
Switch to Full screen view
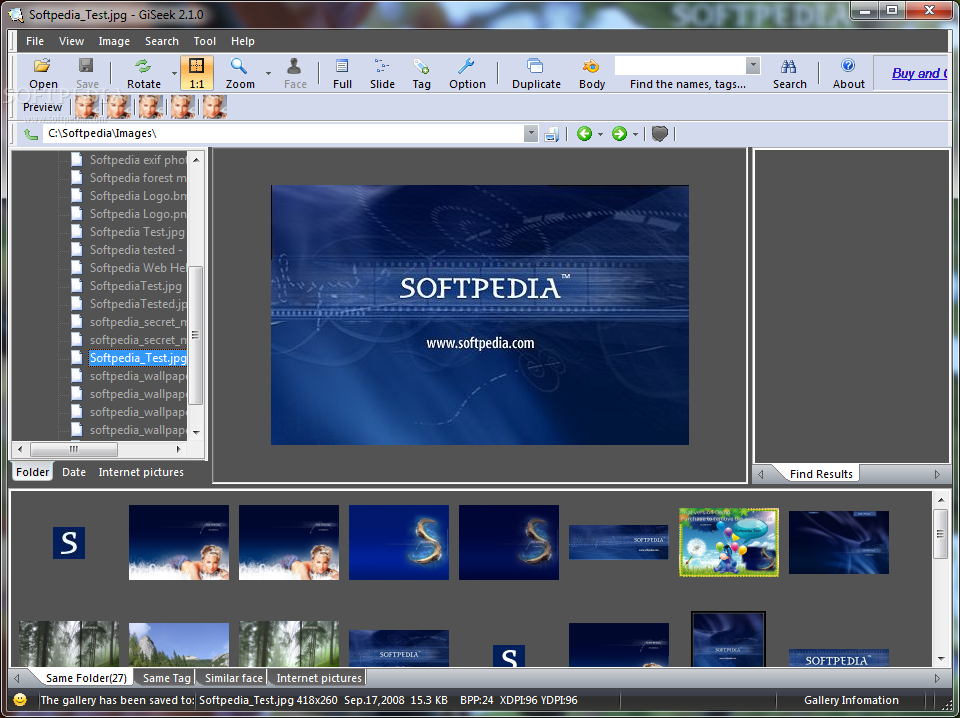point(342,73)
